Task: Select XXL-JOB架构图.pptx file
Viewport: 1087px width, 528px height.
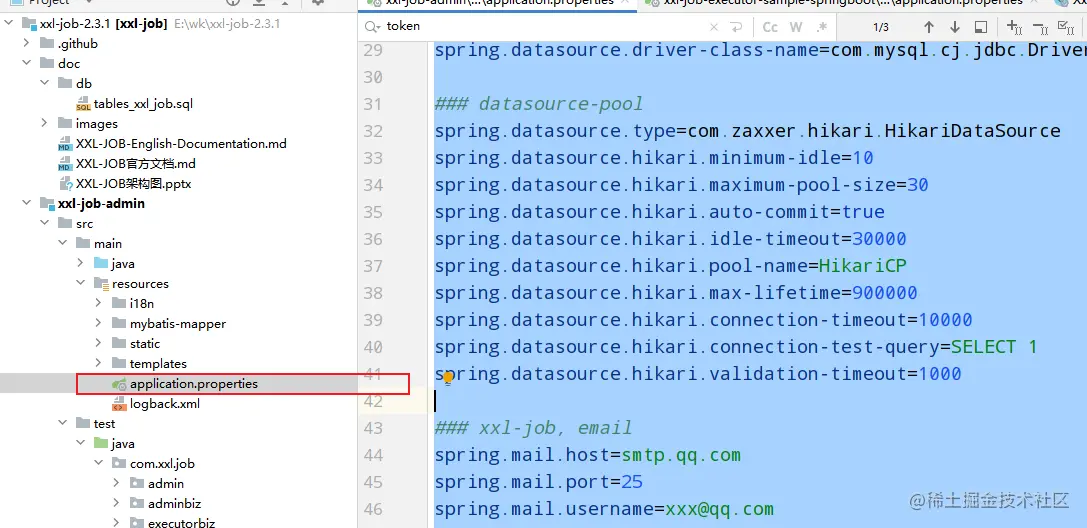Action: pyautogui.click(x=134, y=184)
